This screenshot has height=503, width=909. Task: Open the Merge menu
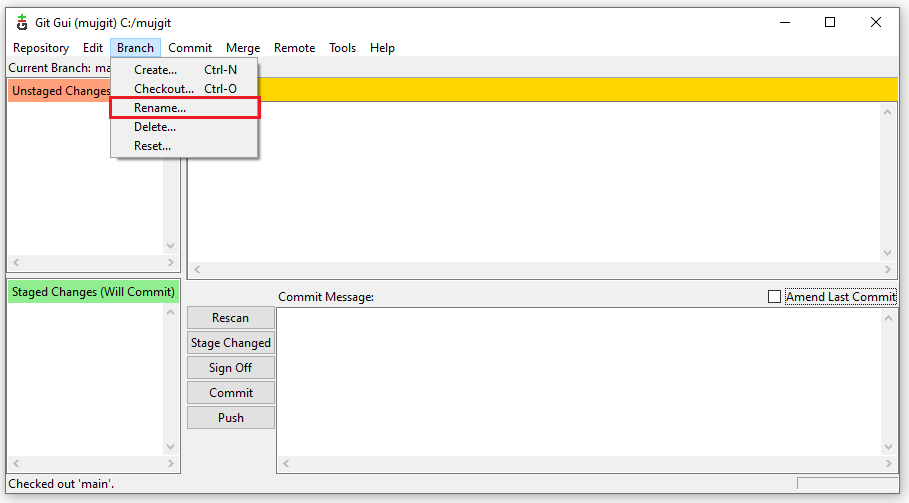pyautogui.click(x=243, y=48)
